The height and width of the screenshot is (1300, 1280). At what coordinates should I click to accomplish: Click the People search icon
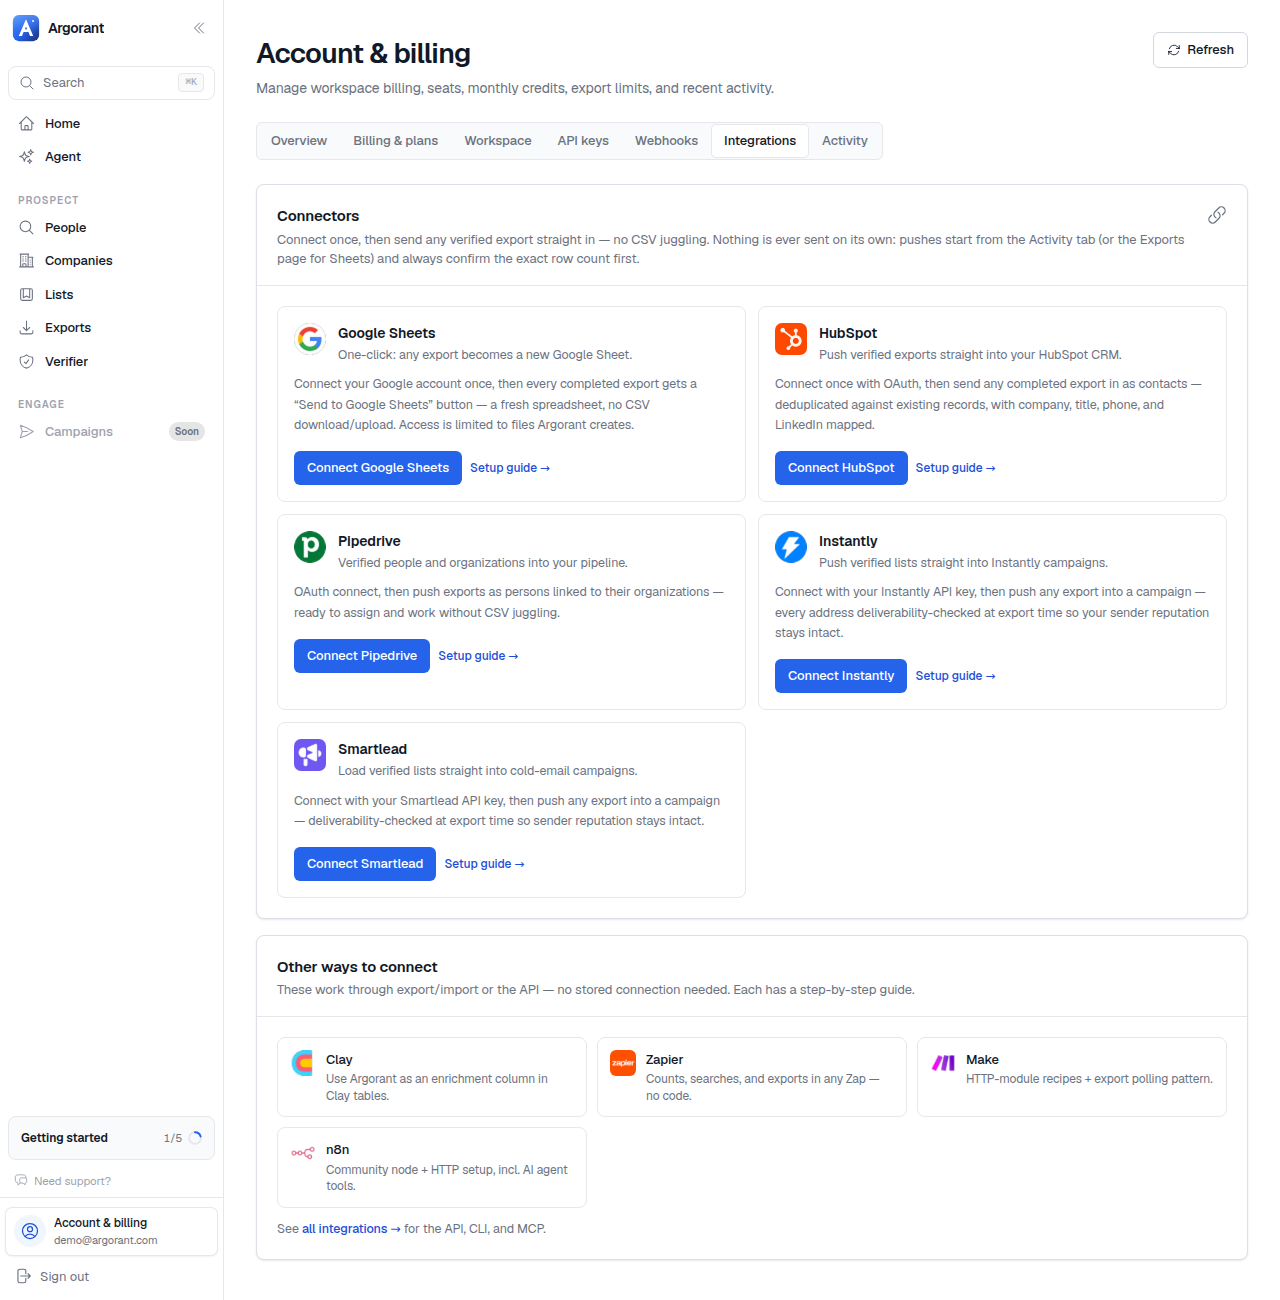(27, 228)
